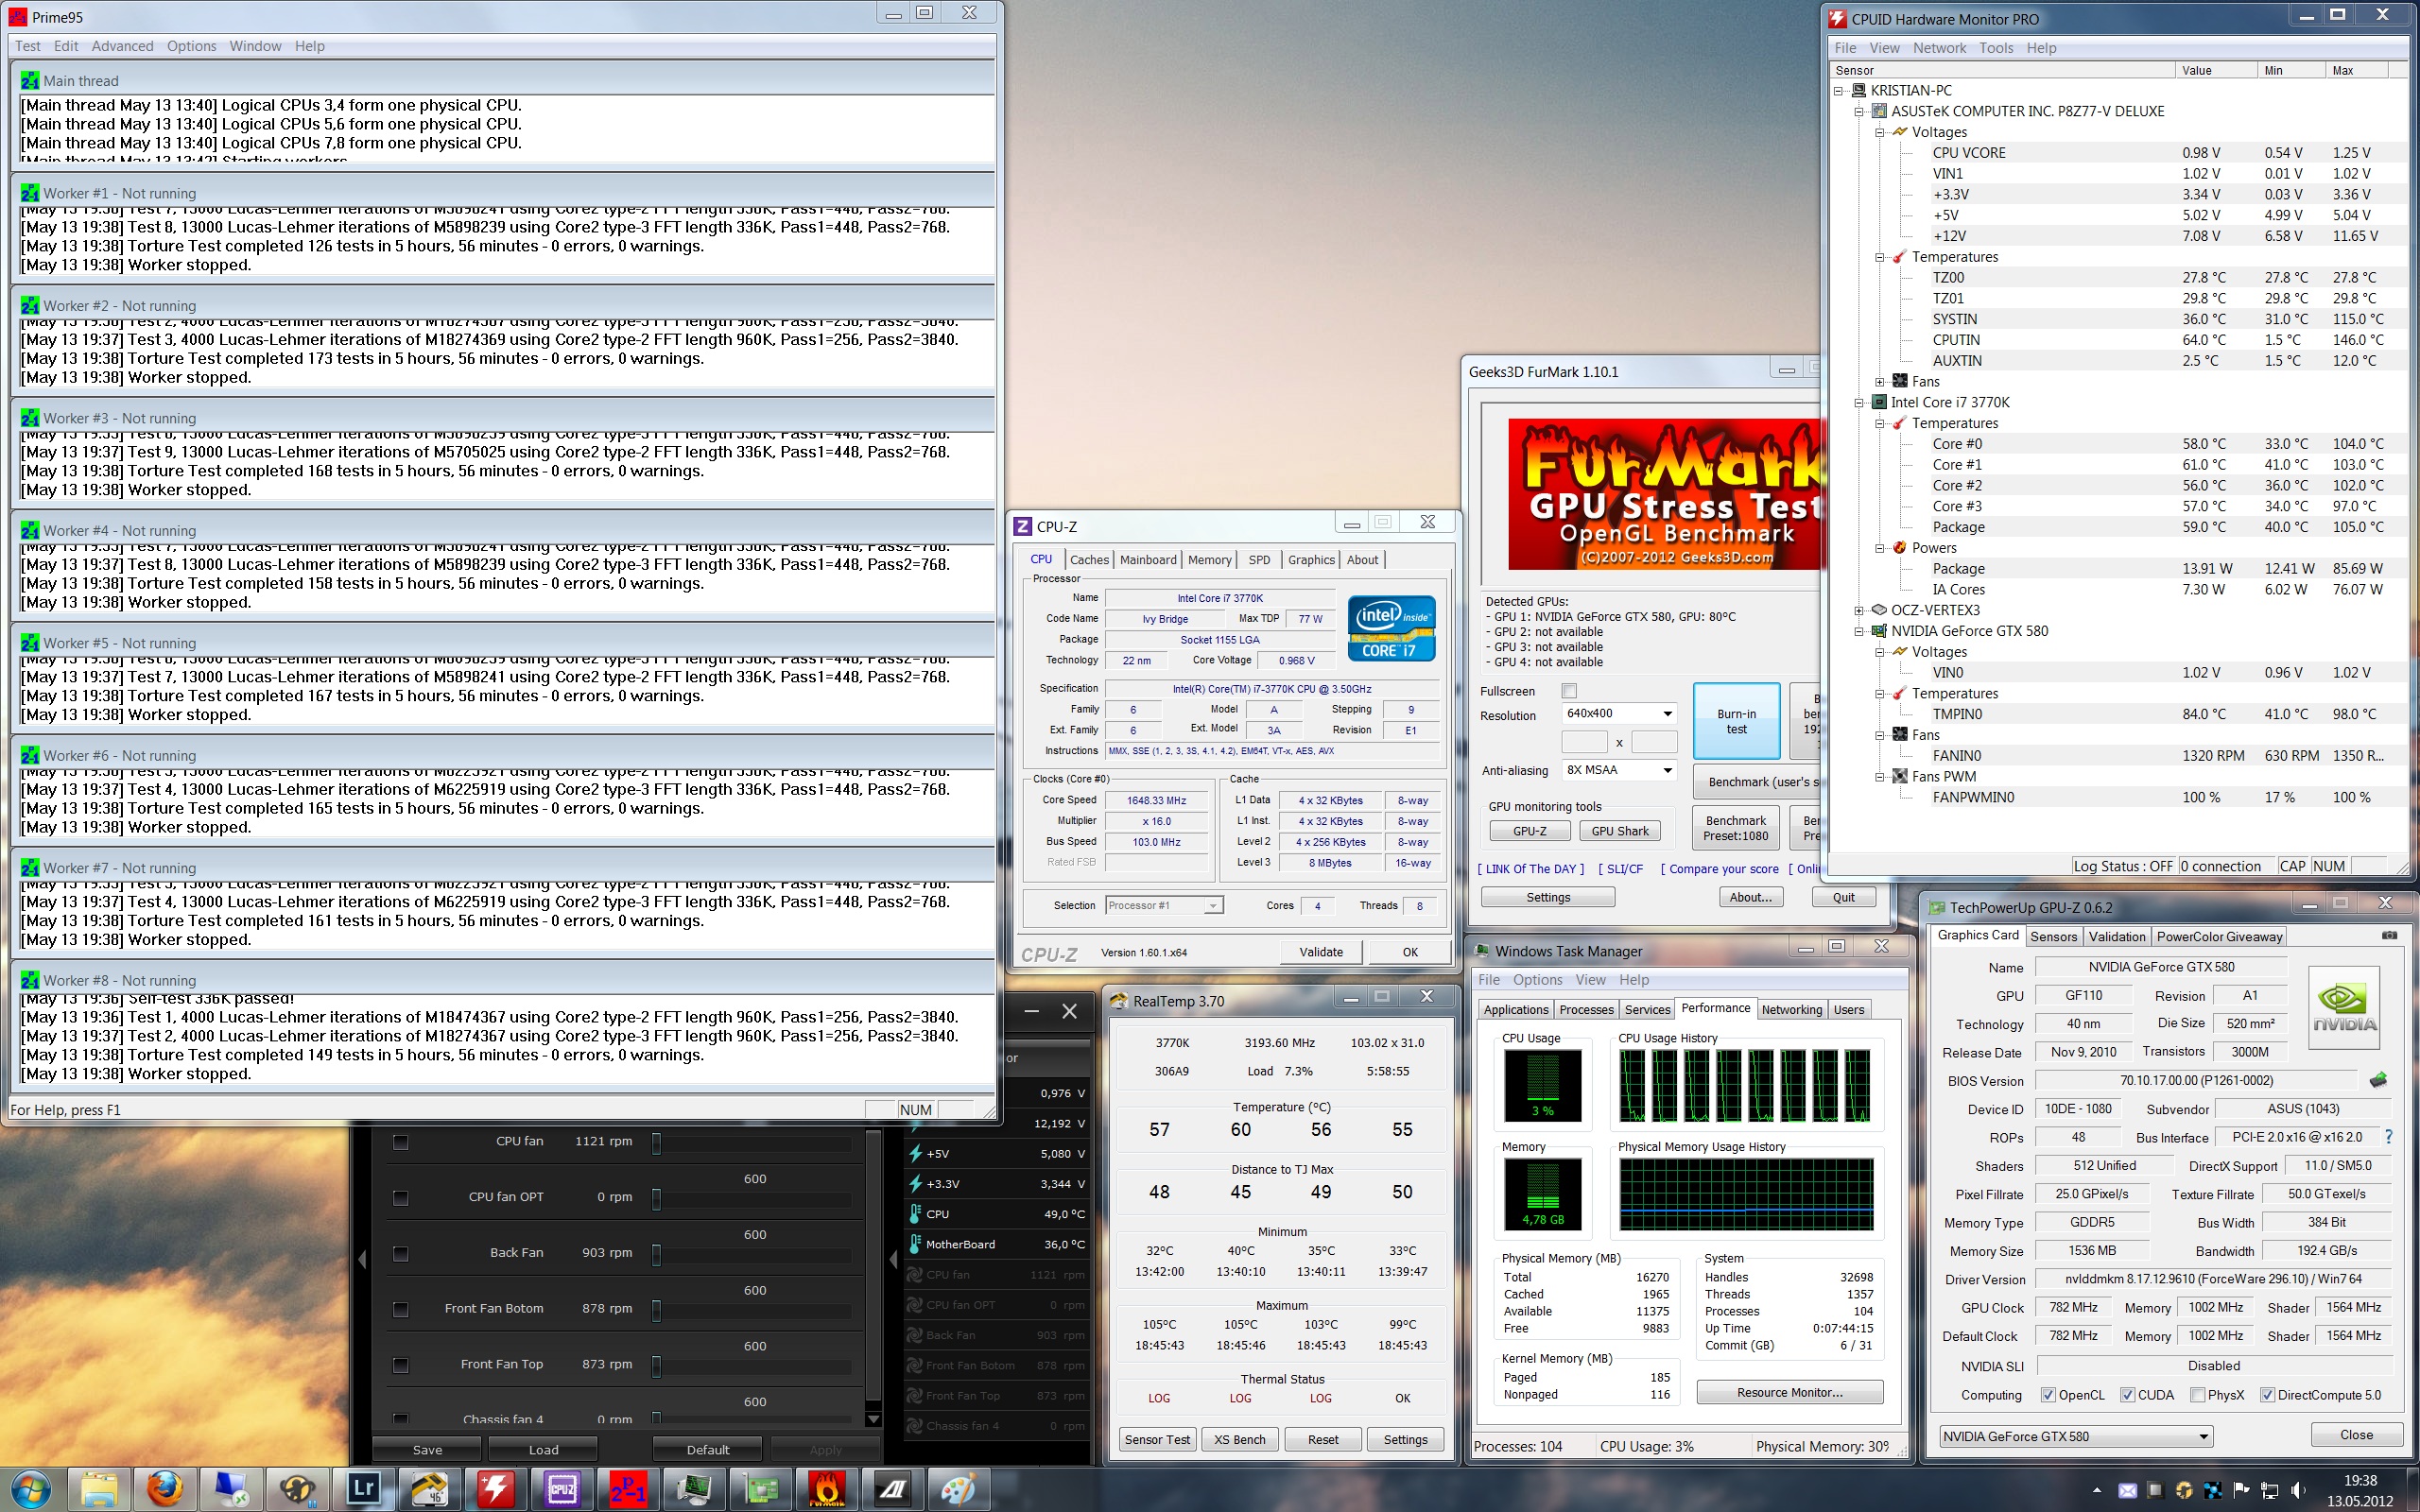Screen dimensions: 2420x1512
Task: Click the BIOS save chip icon in GPU-Z
Action: 2378,1080
